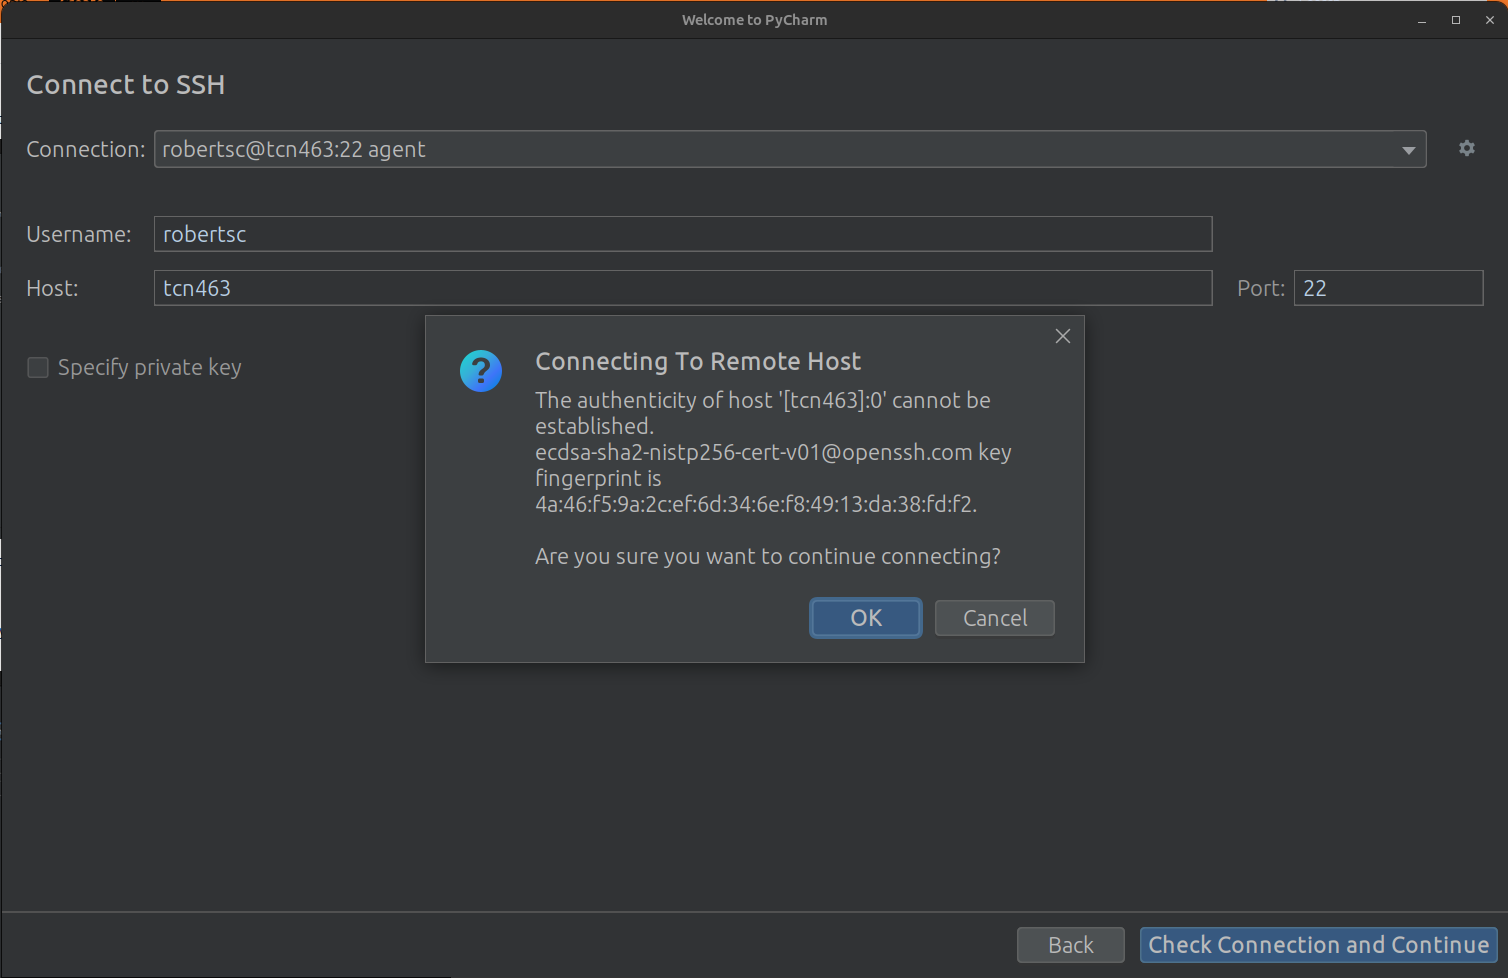Open SSH configurations via the gear icon

click(1466, 148)
